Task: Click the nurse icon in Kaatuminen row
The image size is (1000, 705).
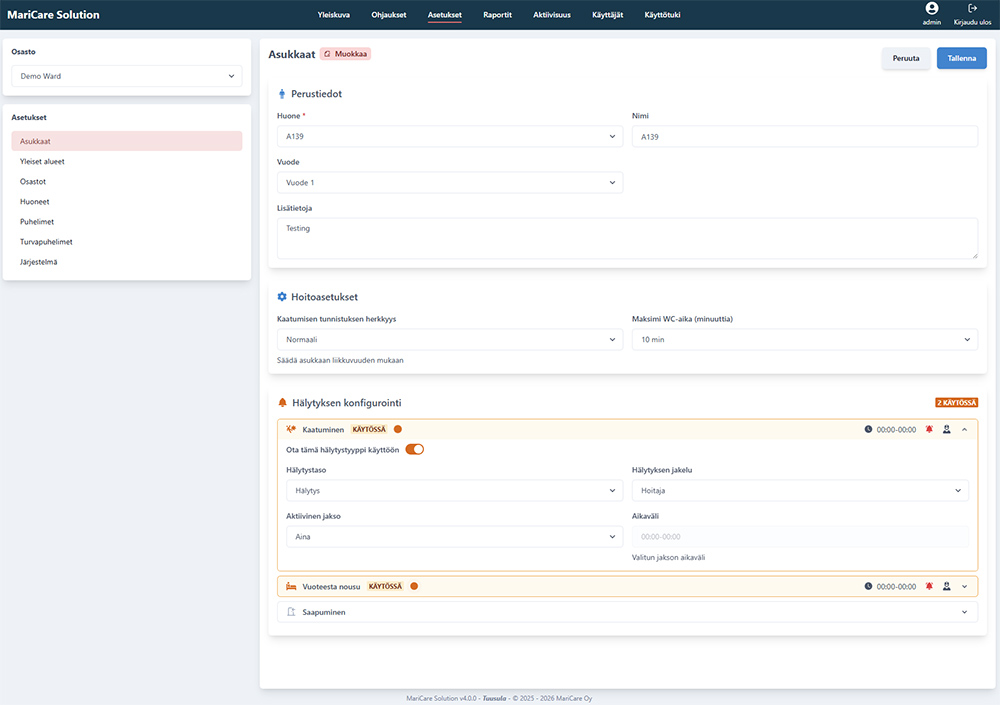Action: 946,429
